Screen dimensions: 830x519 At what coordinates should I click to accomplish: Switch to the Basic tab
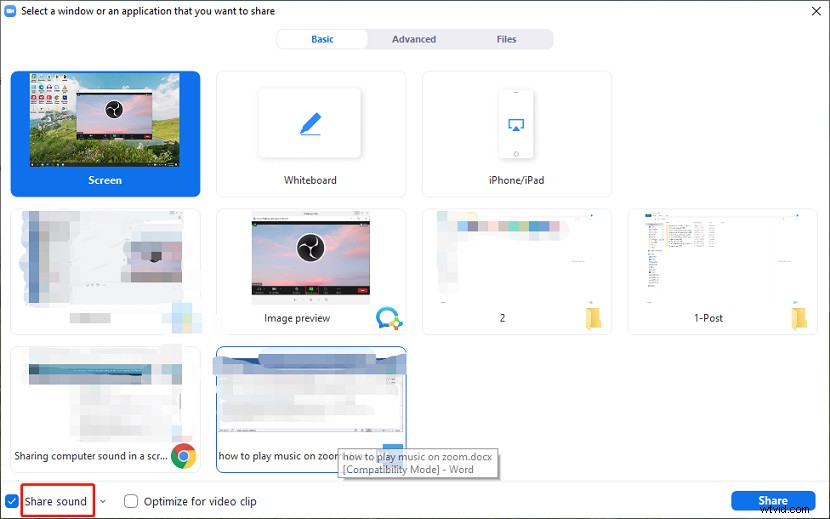(322, 39)
